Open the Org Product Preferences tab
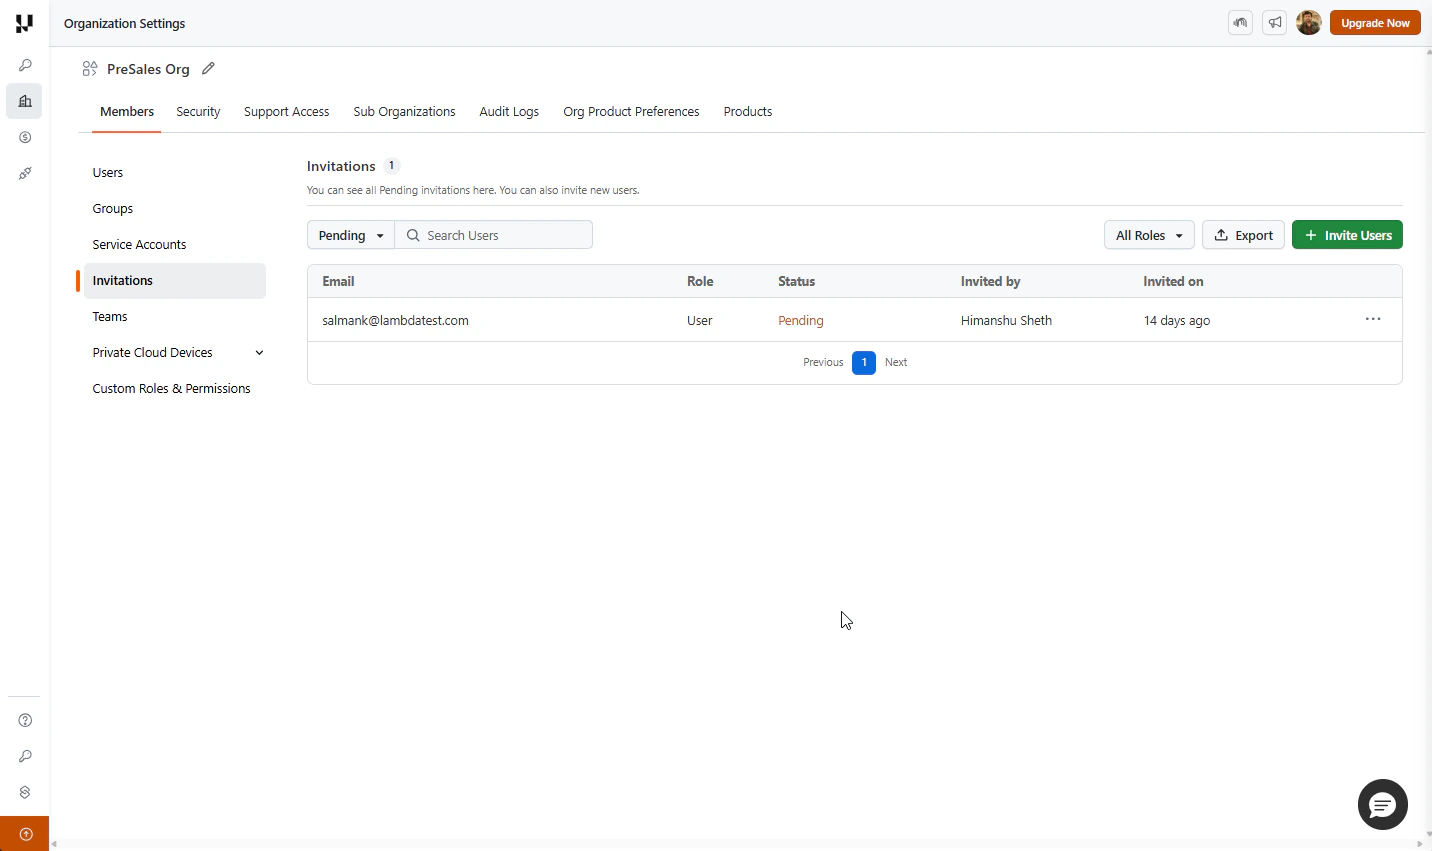This screenshot has width=1432, height=851. (x=631, y=112)
